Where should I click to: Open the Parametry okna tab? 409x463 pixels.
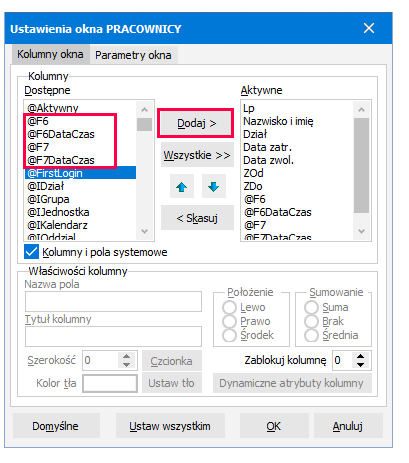(x=133, y=55)
